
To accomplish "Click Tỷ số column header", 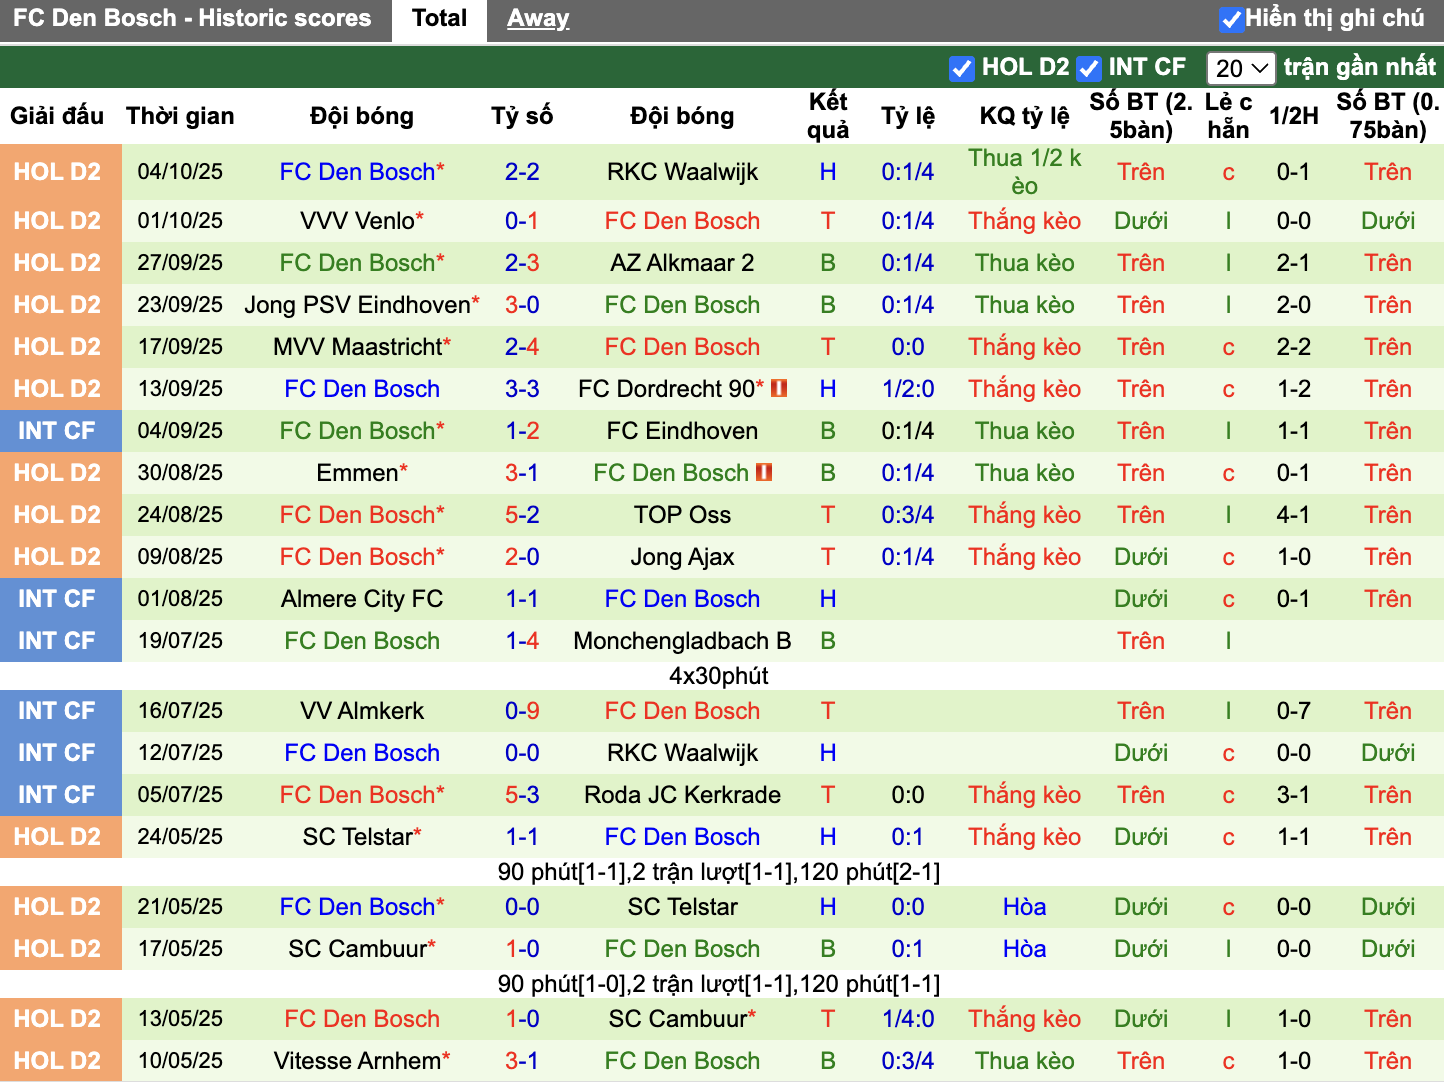I will 522,116.
